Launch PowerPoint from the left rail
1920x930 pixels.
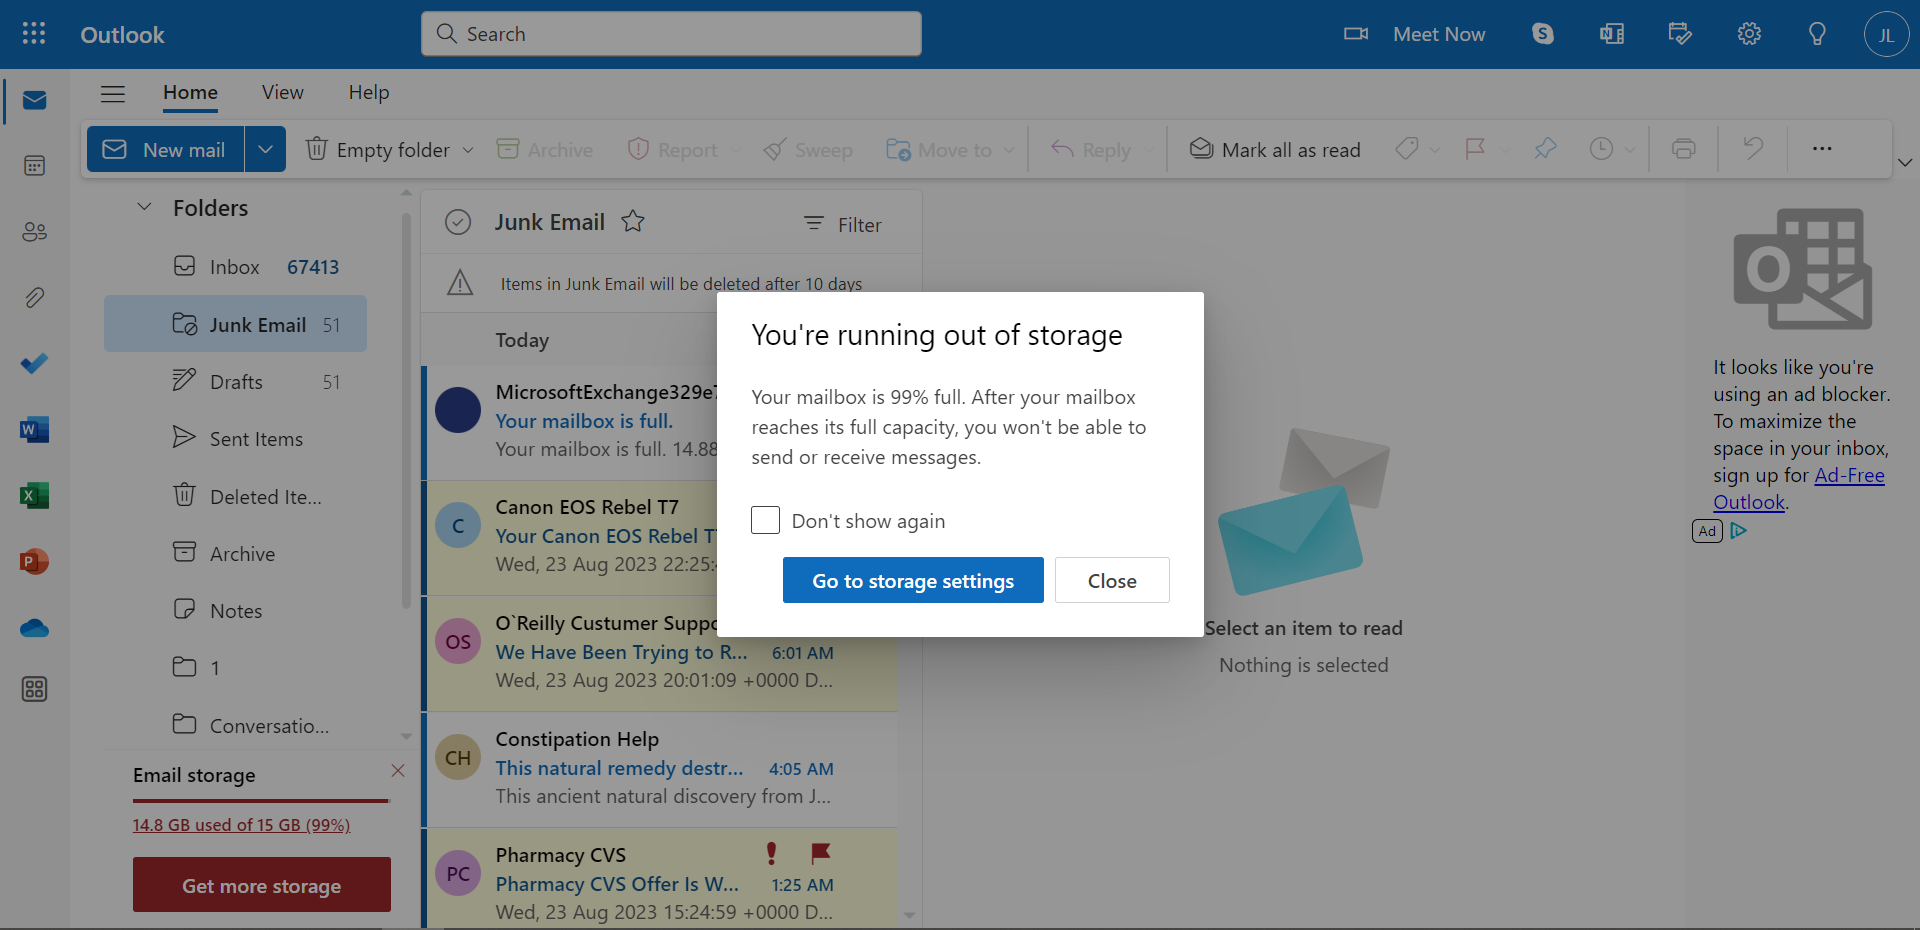35,562
